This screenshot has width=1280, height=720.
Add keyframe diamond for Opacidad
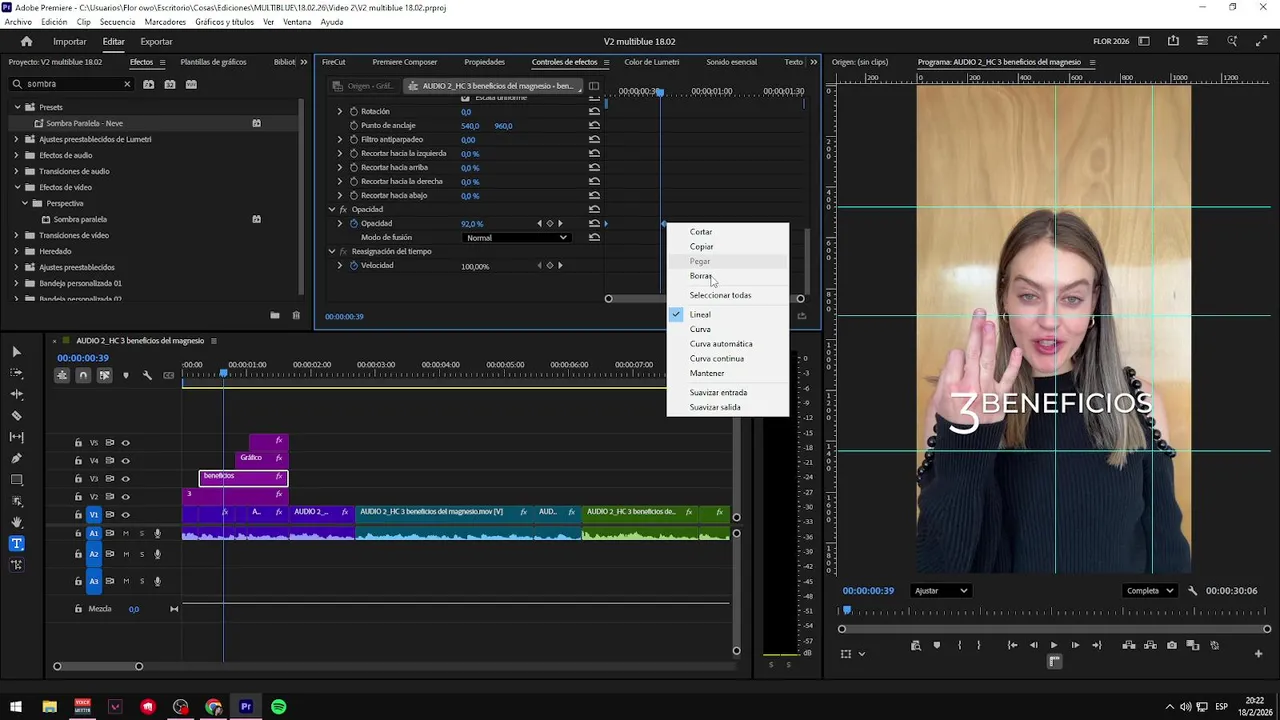point(549,223)
